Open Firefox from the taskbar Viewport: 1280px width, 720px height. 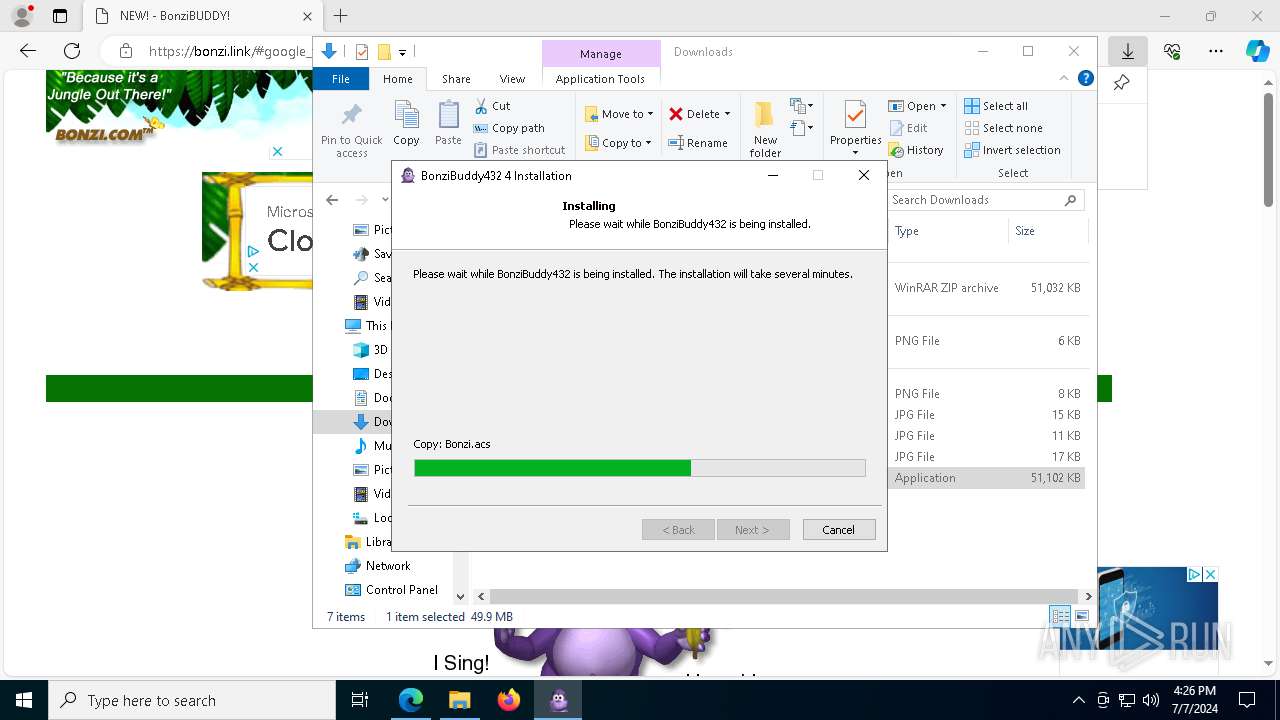pos(509,701)
